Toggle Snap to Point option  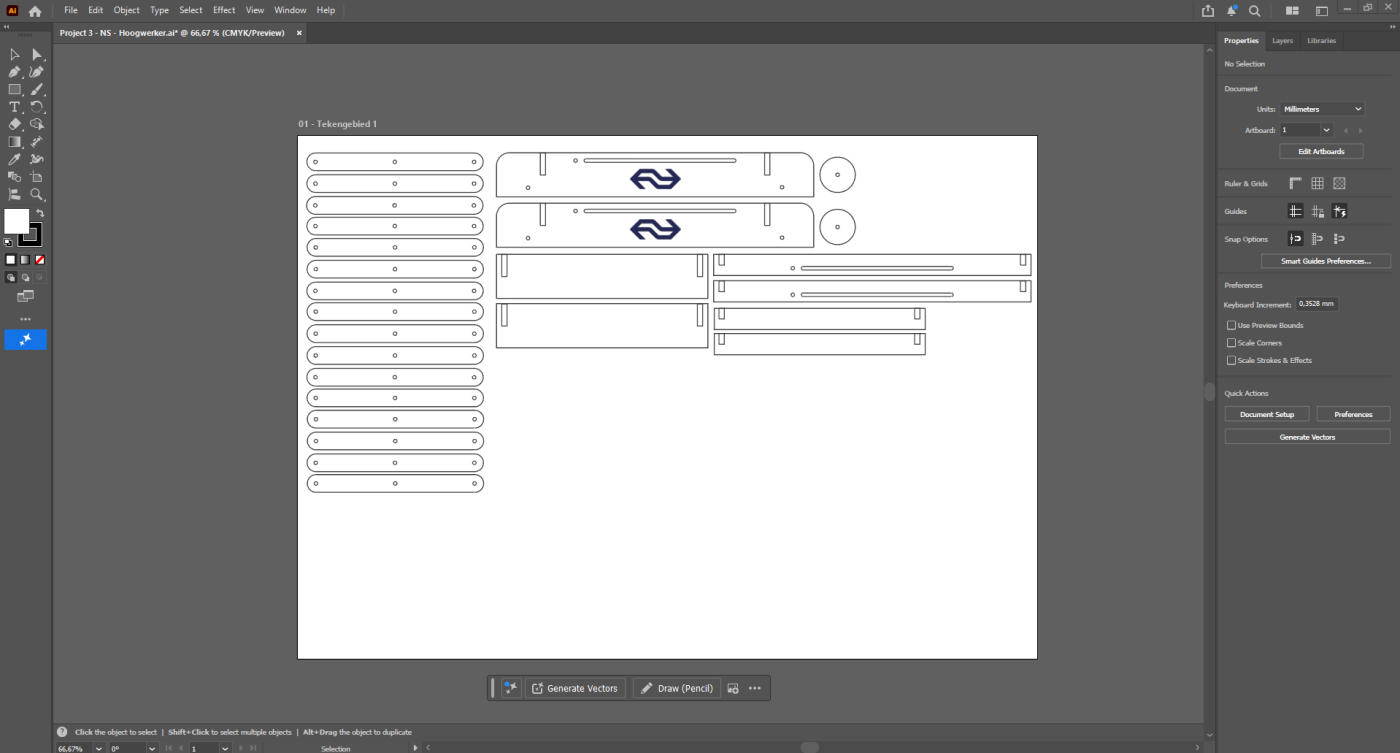pyautogui.click(x=1295, y=239)
